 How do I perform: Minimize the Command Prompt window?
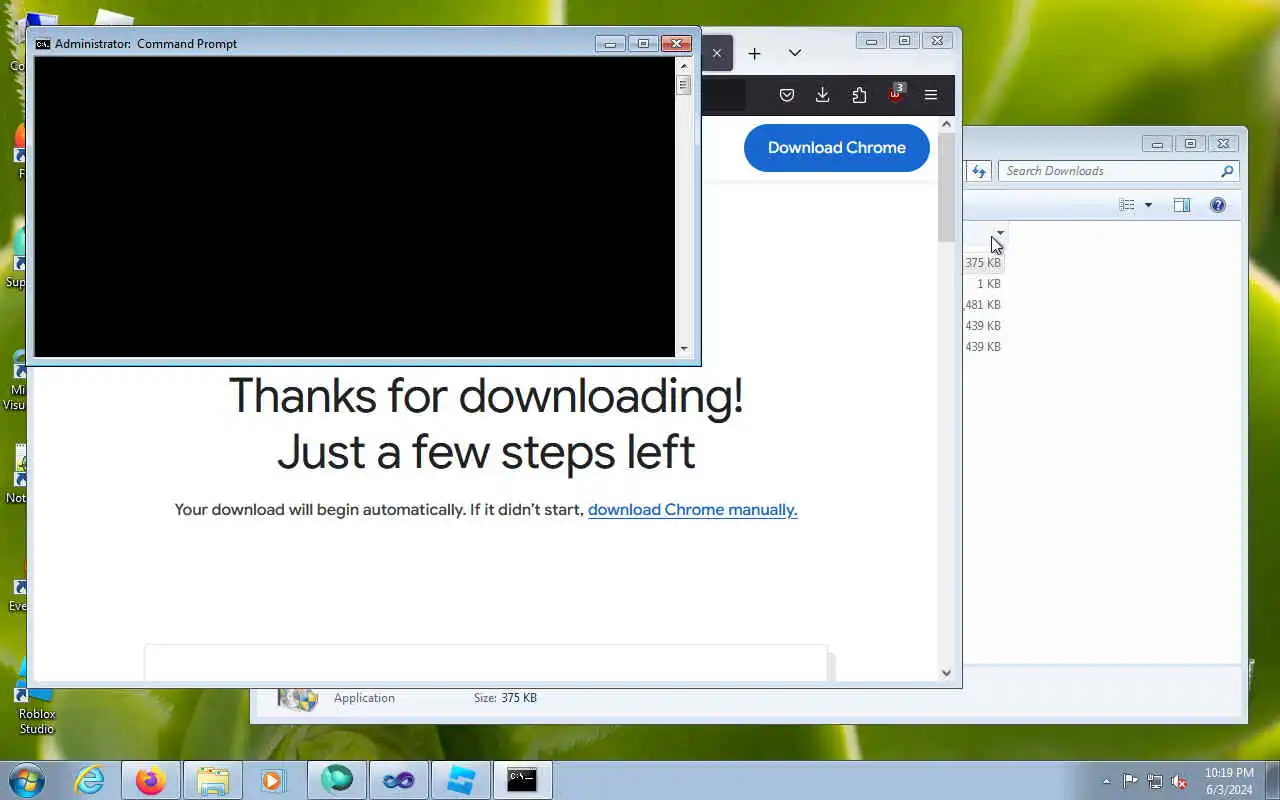tap(610, 43)
